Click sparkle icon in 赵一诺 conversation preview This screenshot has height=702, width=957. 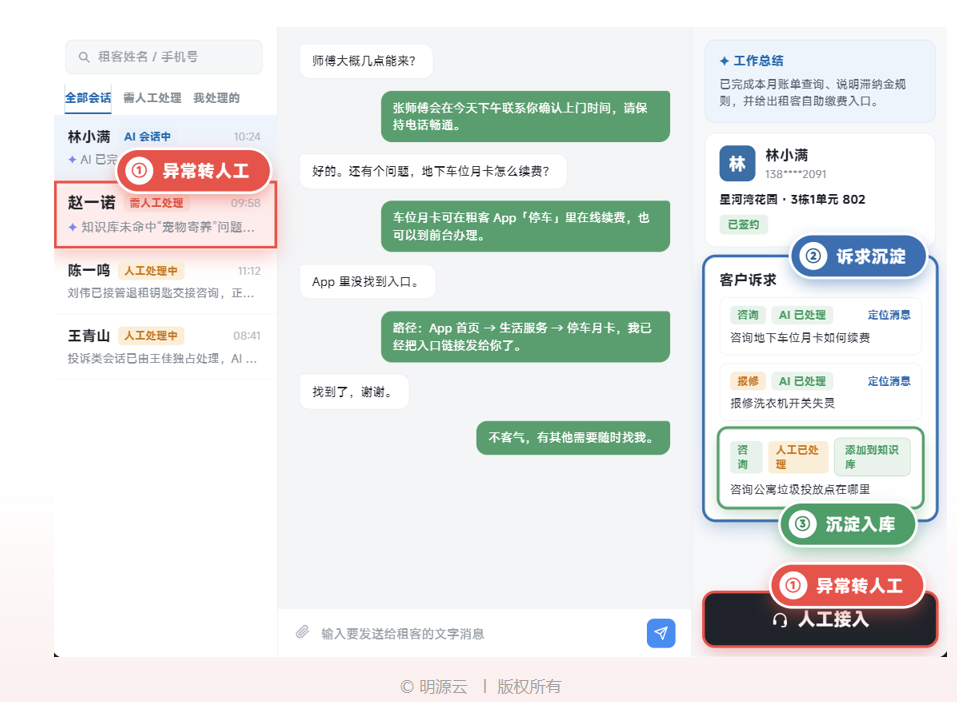73,227
